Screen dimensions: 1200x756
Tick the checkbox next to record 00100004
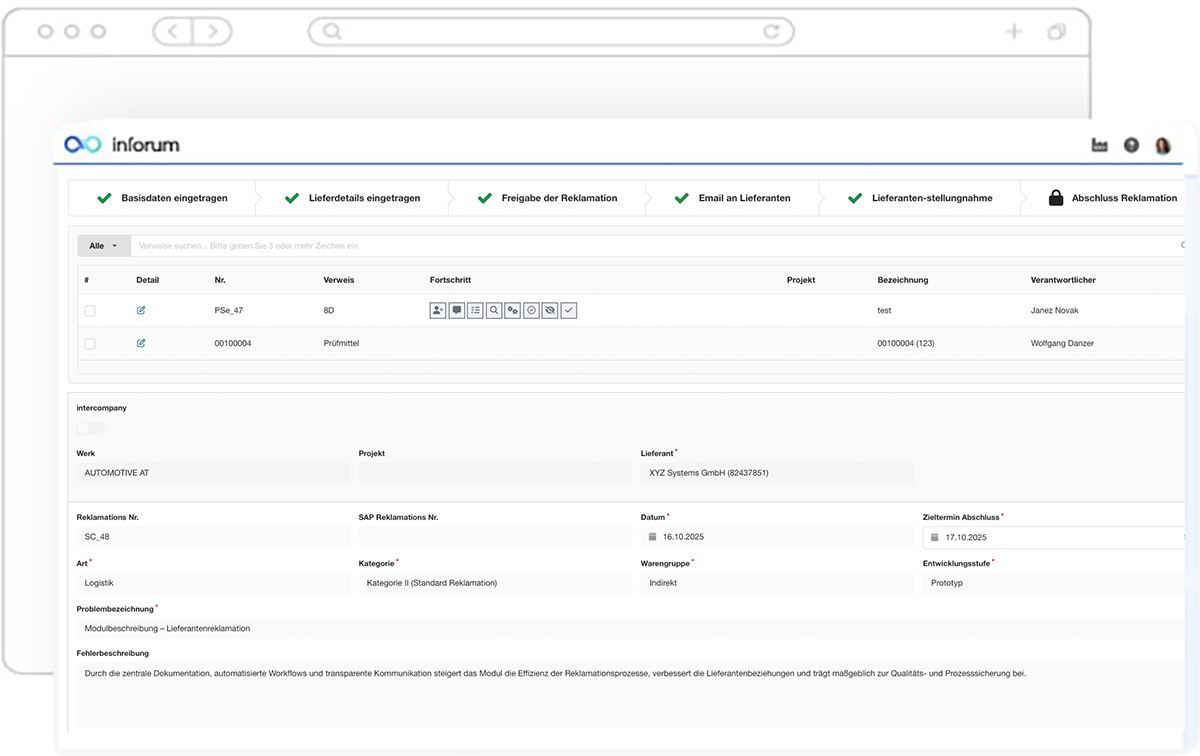(90, 342)
